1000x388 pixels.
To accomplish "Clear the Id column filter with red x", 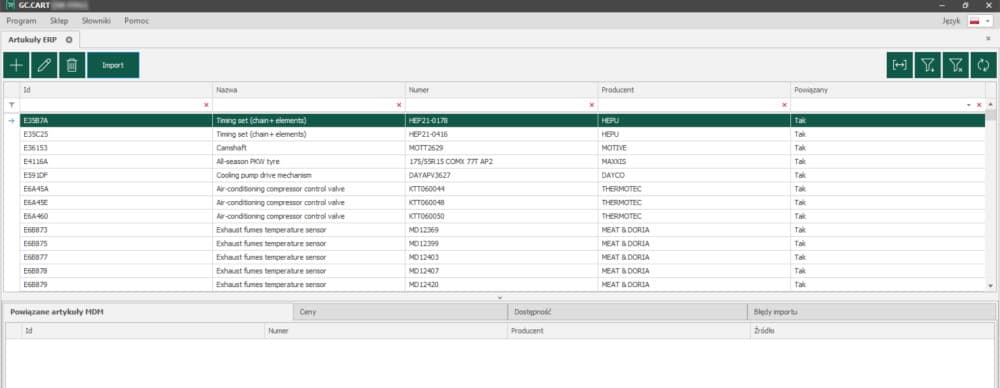I will pos(206,105).
